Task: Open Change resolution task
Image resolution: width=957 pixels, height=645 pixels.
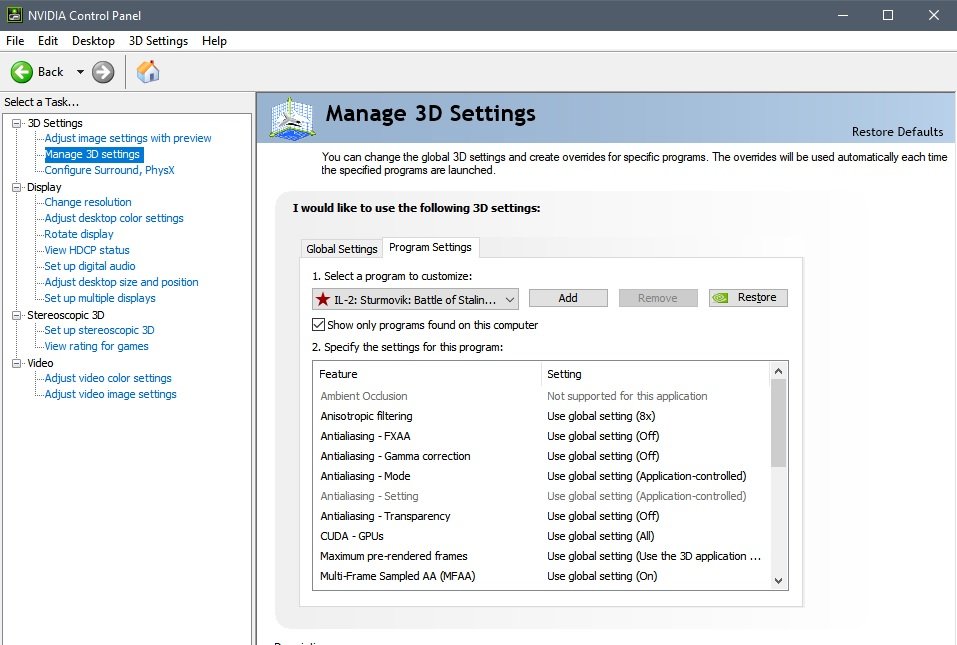Action: click(x=88, y=202)
